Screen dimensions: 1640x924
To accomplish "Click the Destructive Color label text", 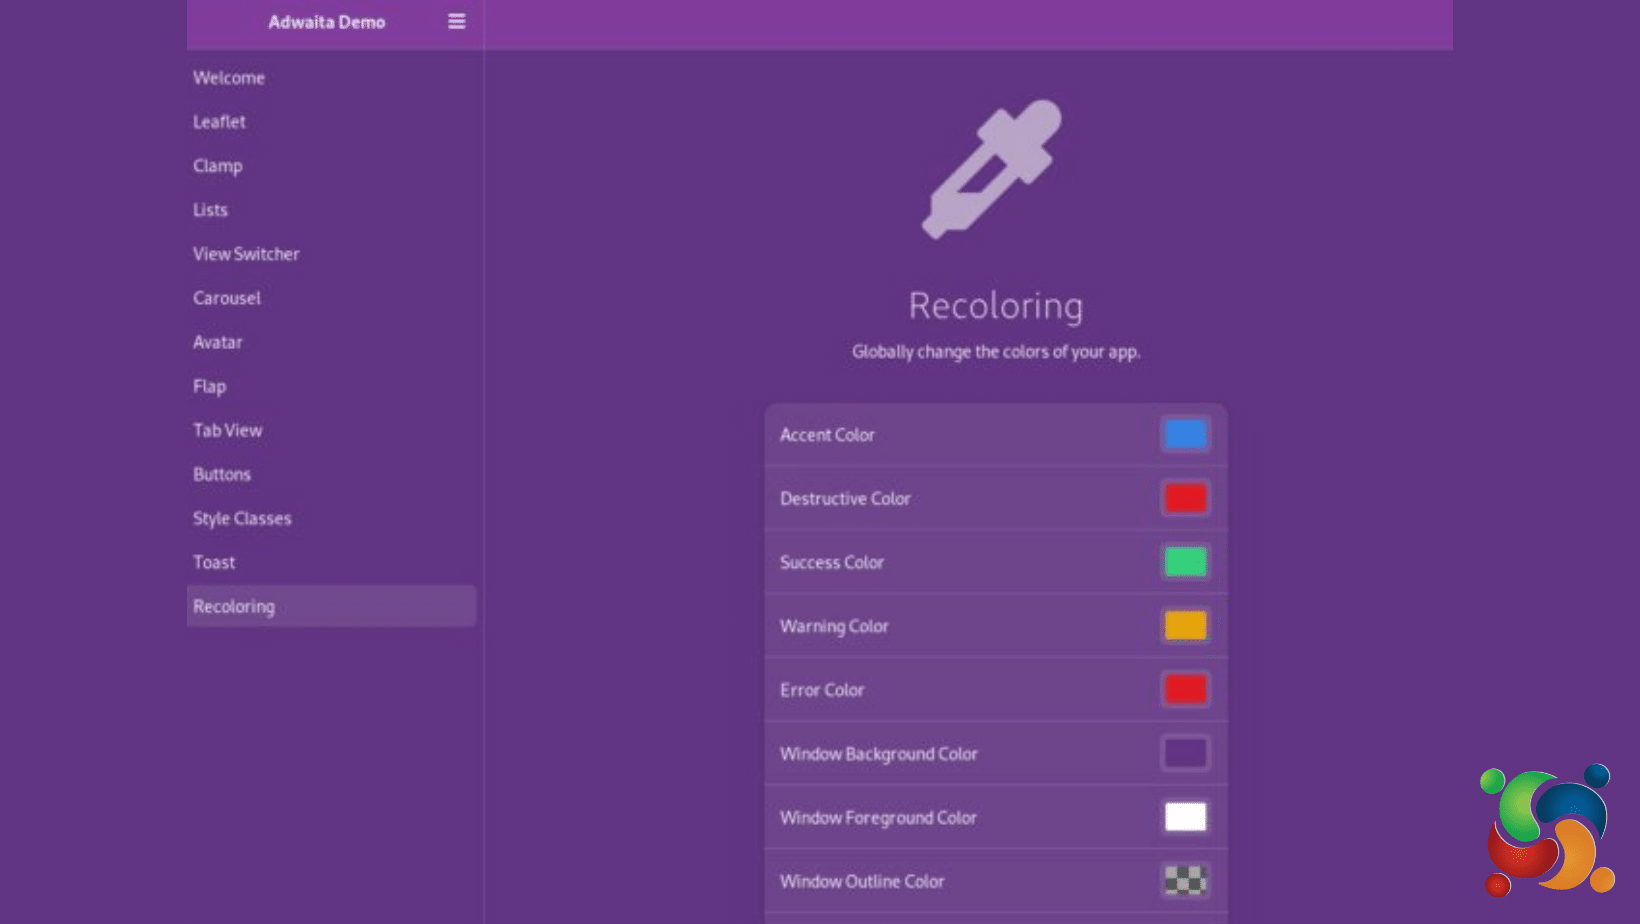I will tap(845, 499).
